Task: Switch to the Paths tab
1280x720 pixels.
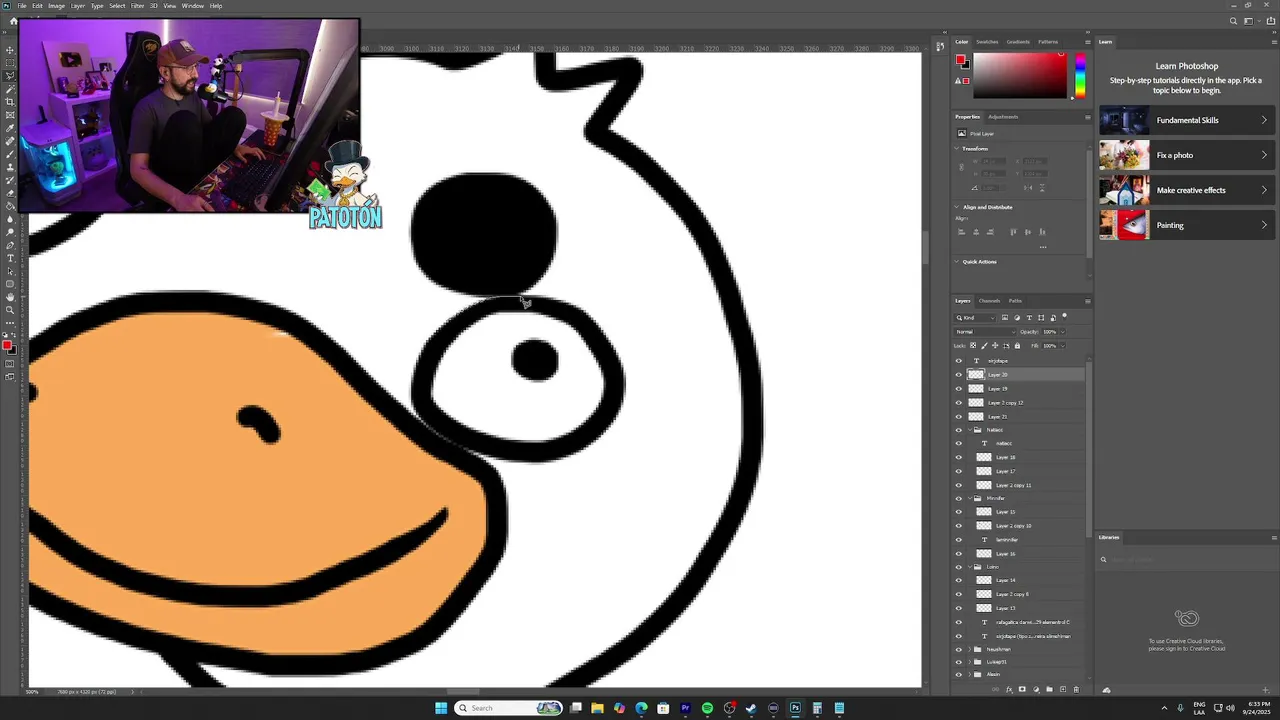Action: pos(1015,301)
